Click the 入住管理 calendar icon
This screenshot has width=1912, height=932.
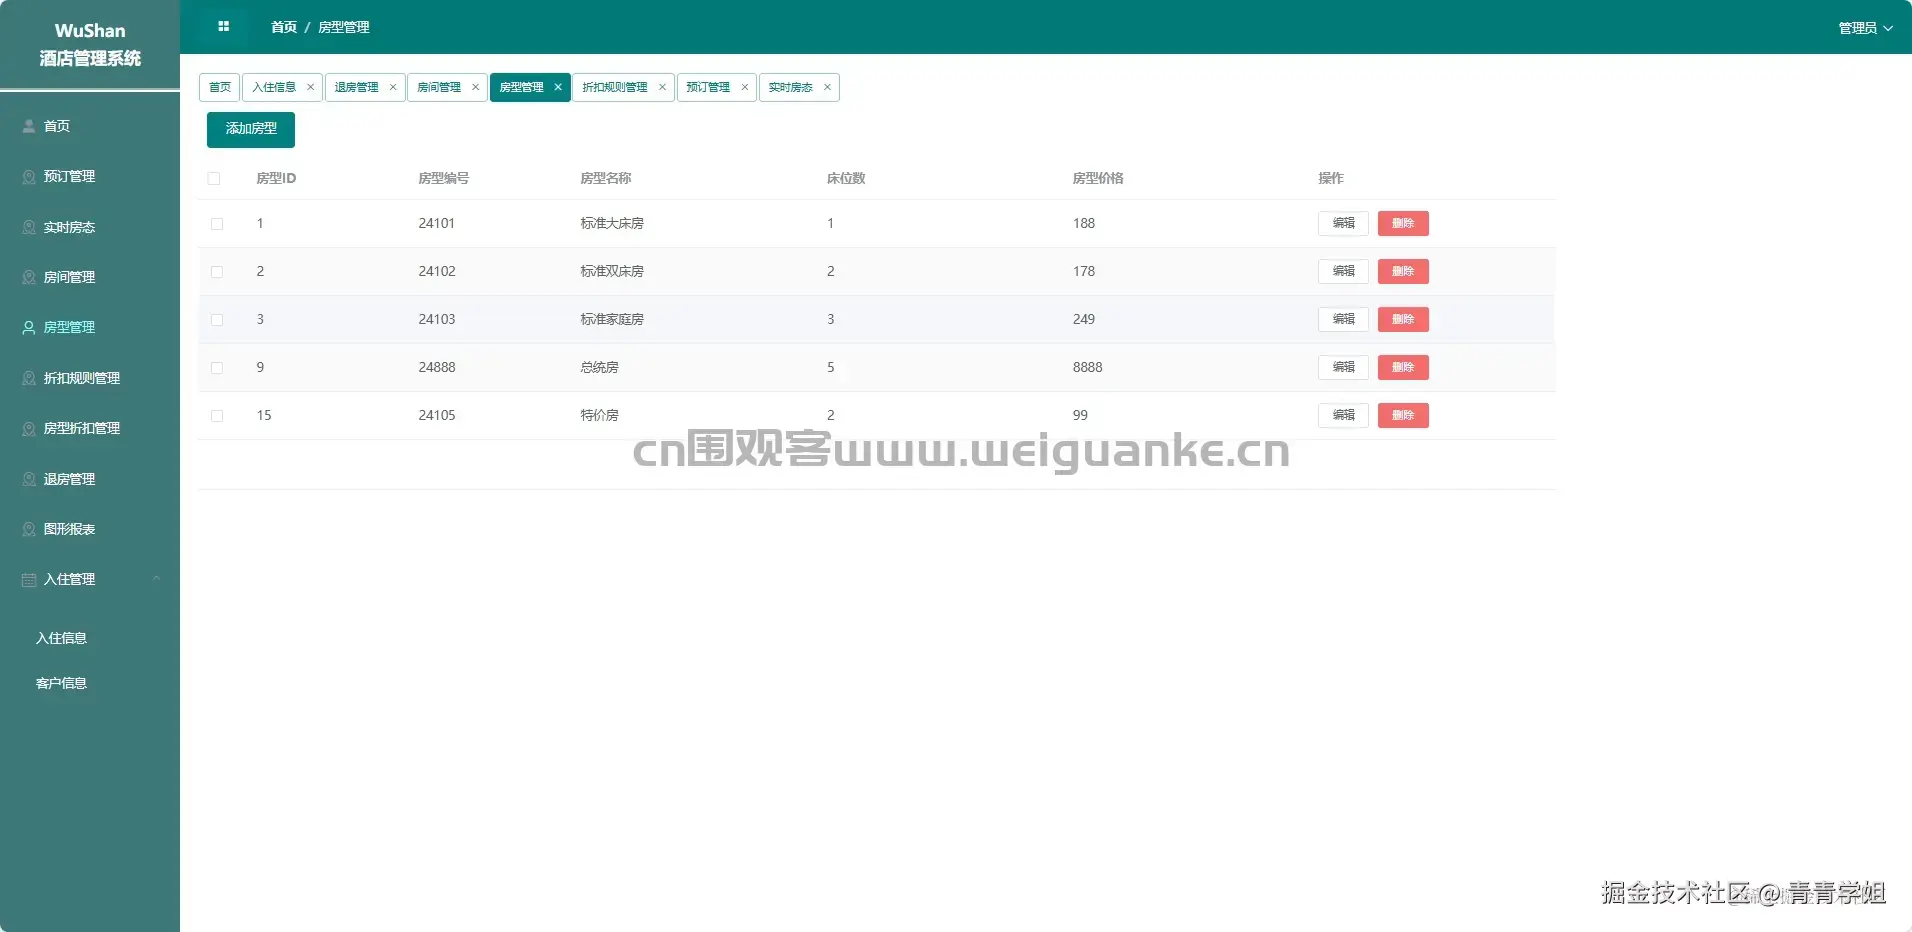tap(29, 580)
